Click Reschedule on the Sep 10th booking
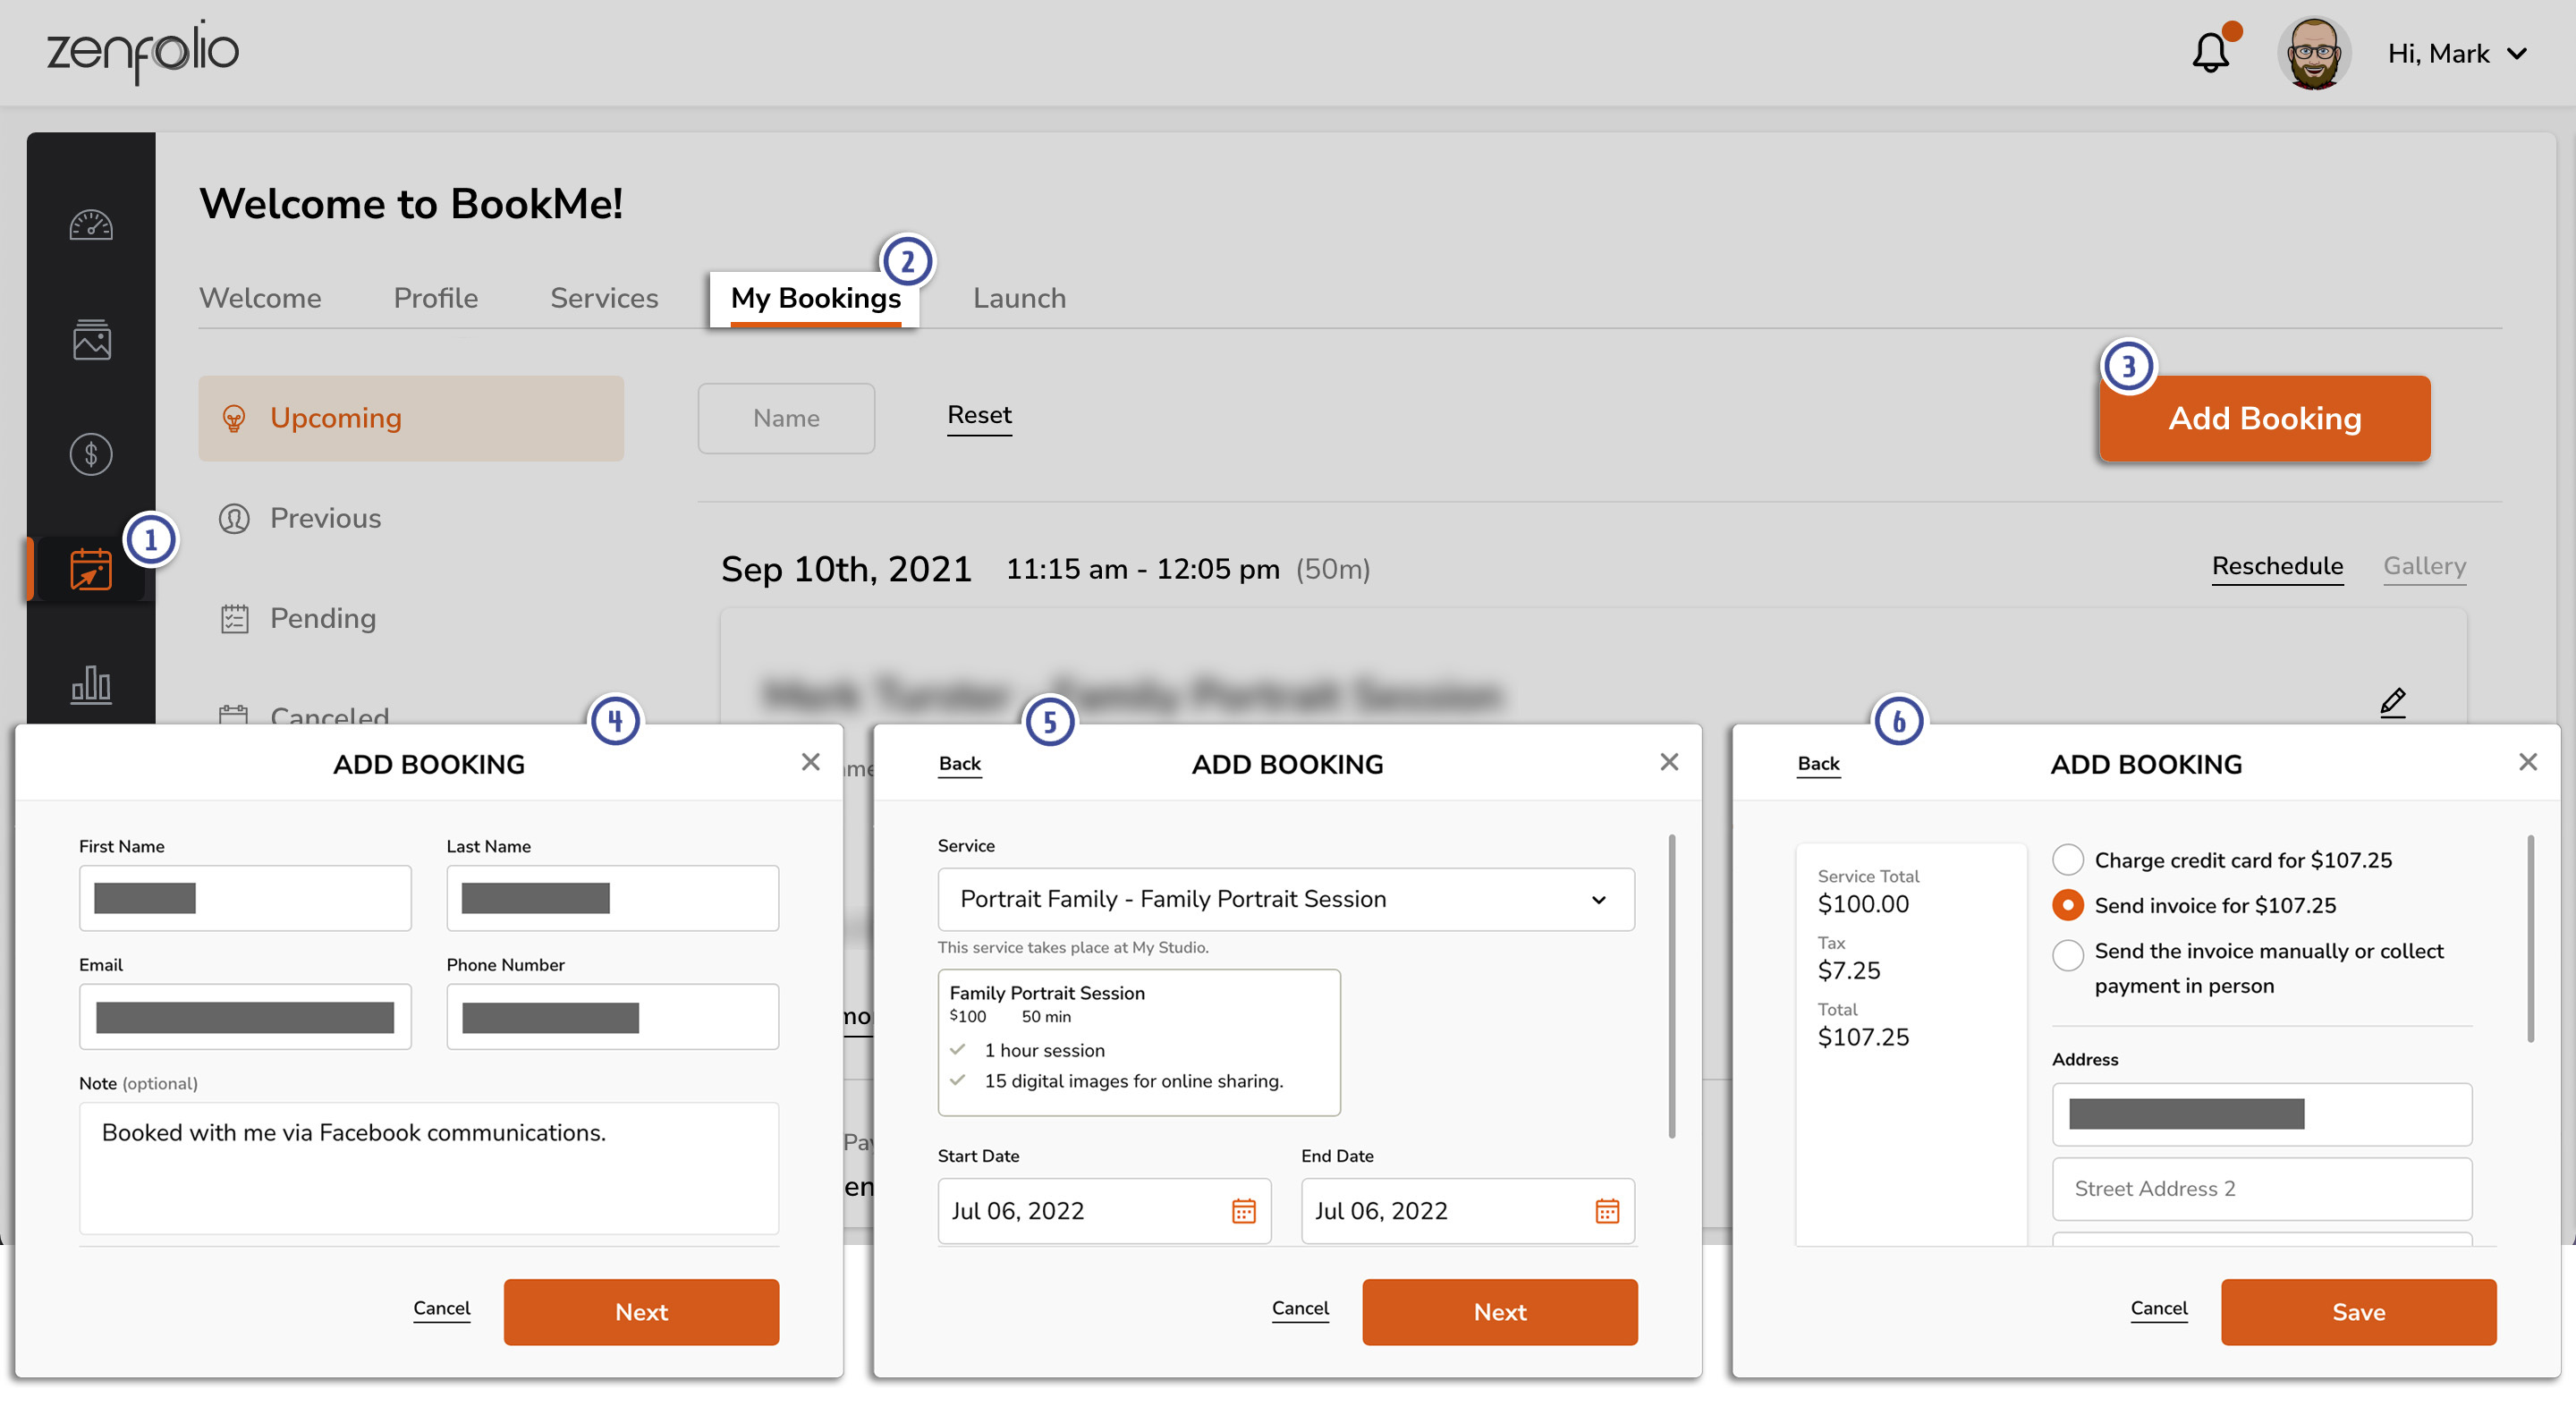Viewport: 2576px width, 1406px height. pos(2278,566)
